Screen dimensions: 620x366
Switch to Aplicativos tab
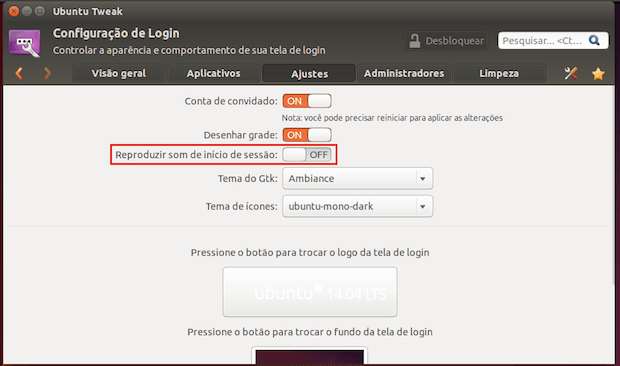214,74
